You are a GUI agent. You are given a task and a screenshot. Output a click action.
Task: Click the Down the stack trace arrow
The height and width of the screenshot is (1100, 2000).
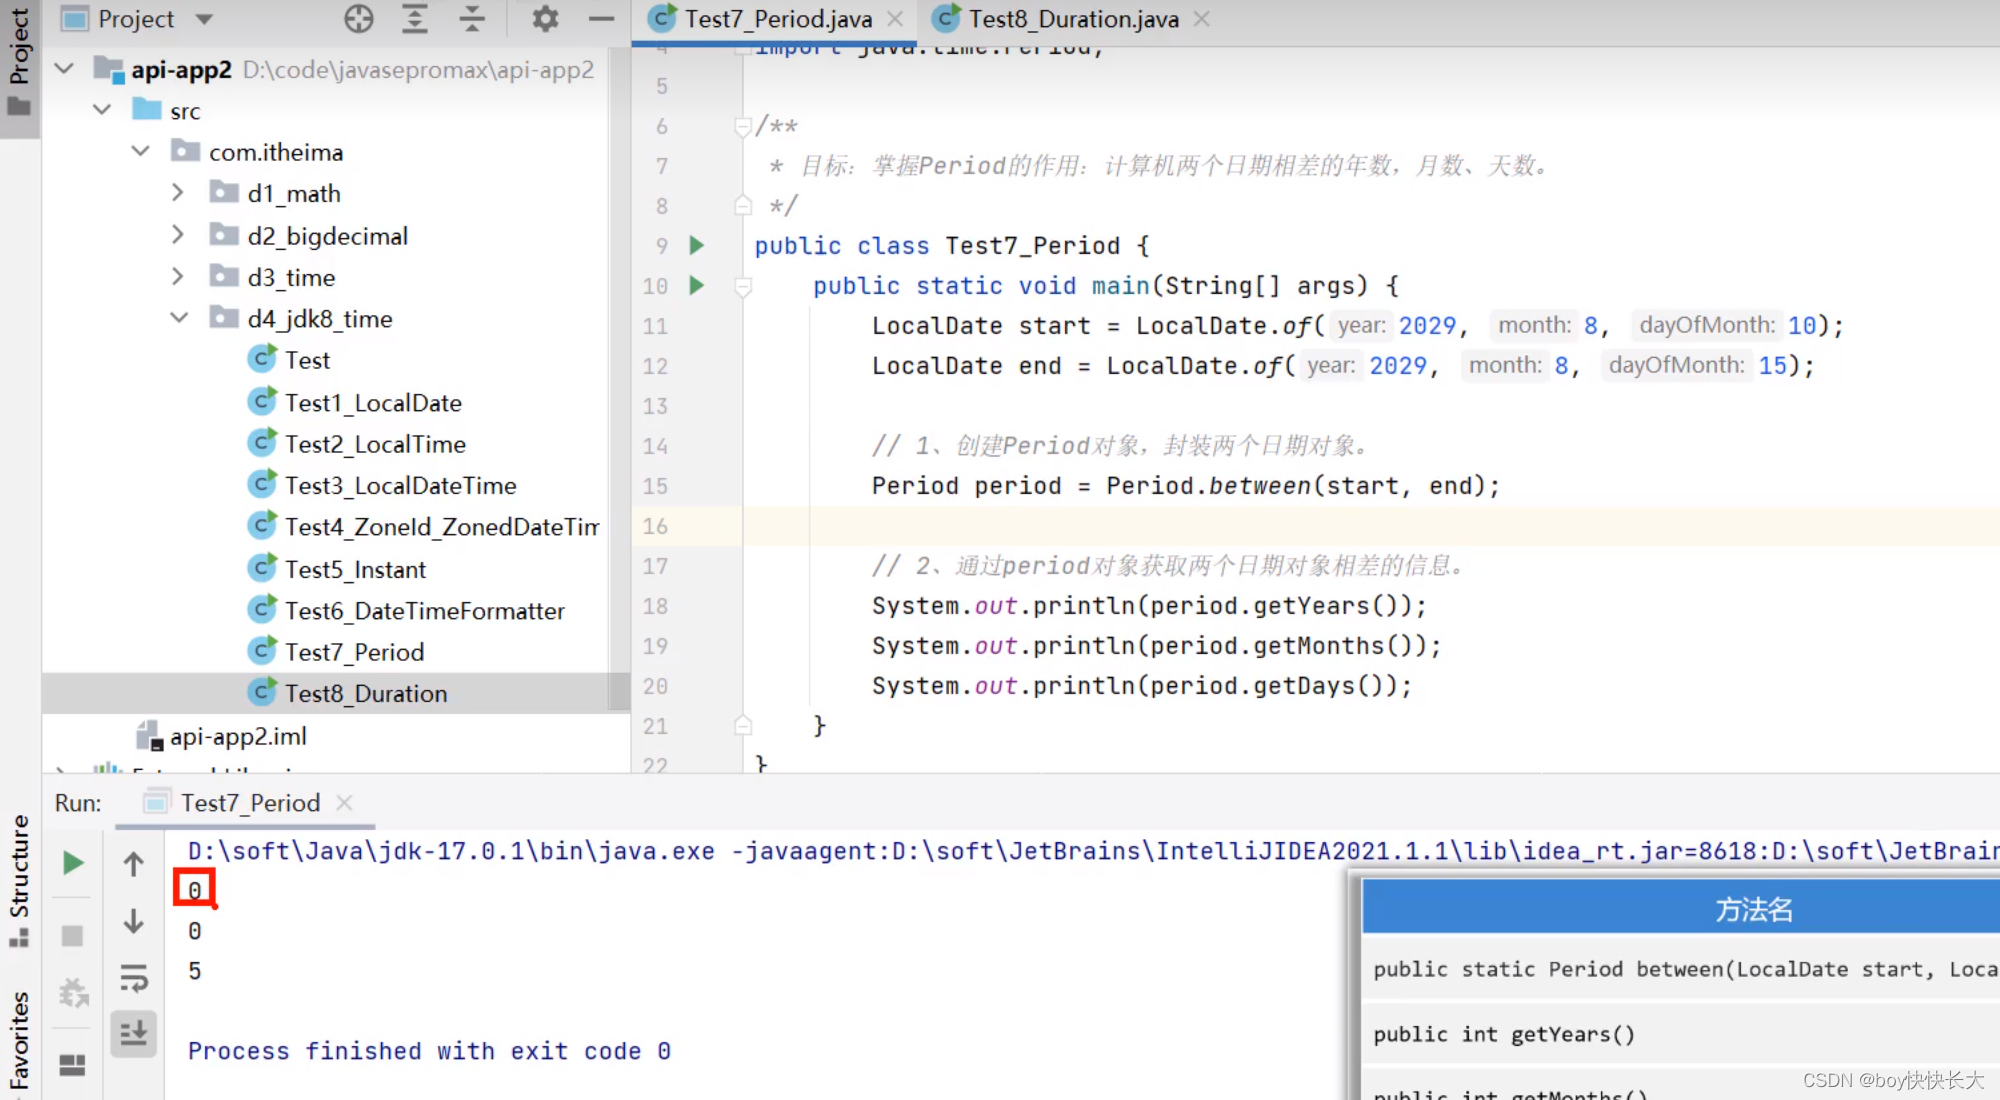(x=133, y=921)
